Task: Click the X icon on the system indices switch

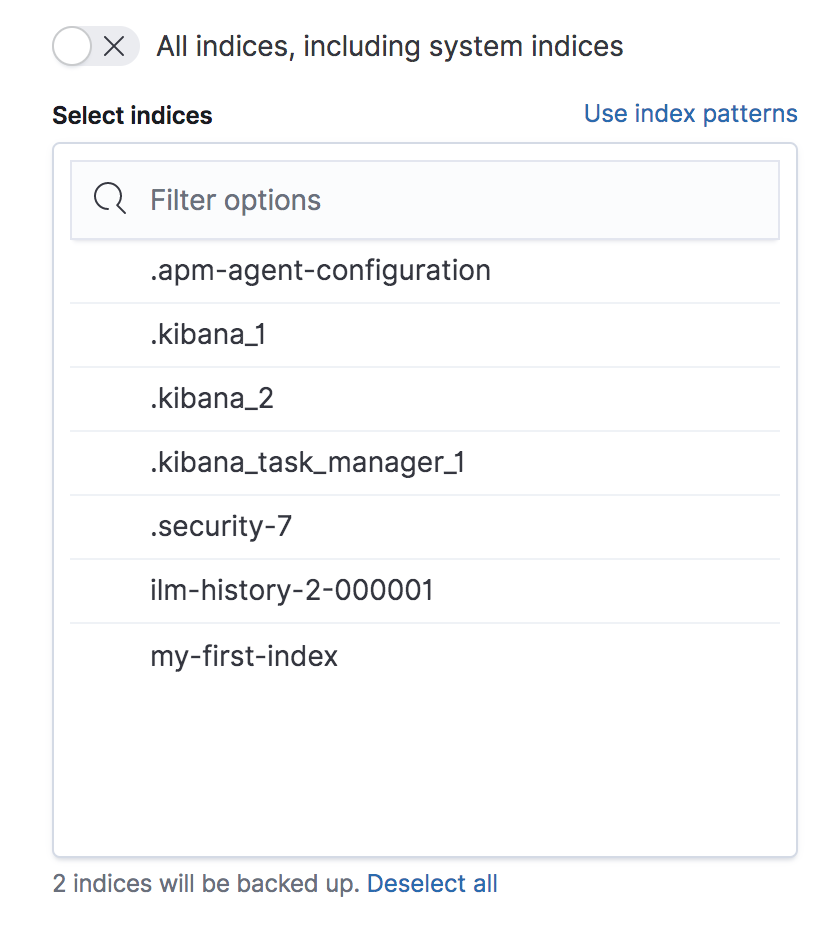Action: point(115,46)
